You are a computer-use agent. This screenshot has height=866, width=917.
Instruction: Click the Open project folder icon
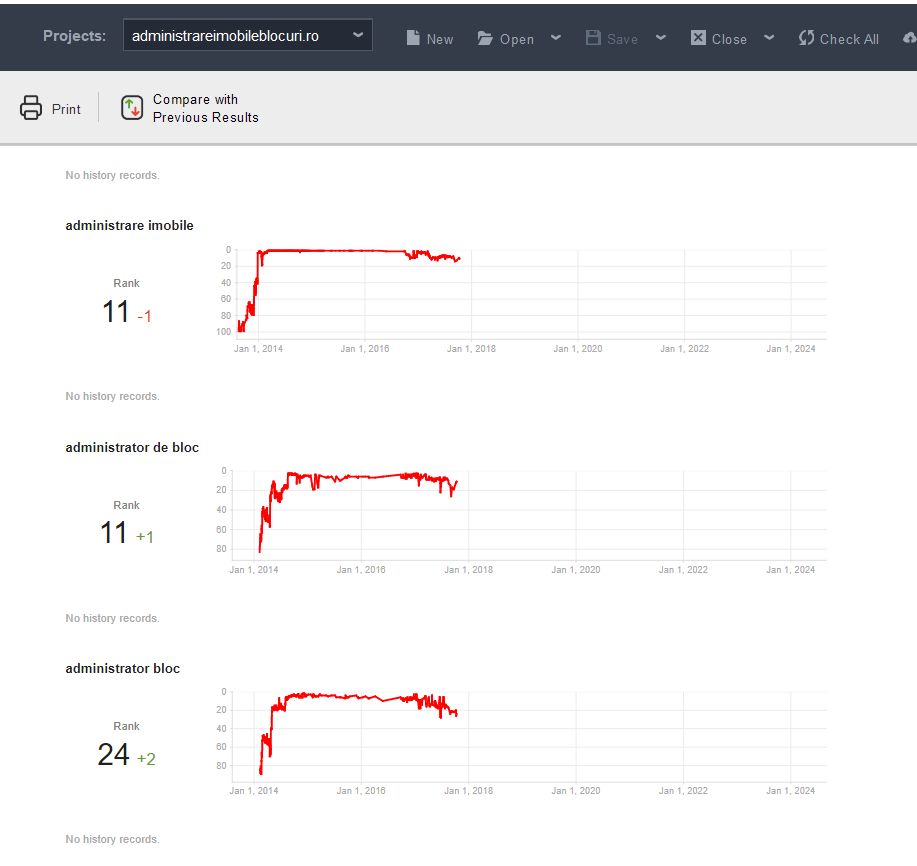[x=485, y=37]
